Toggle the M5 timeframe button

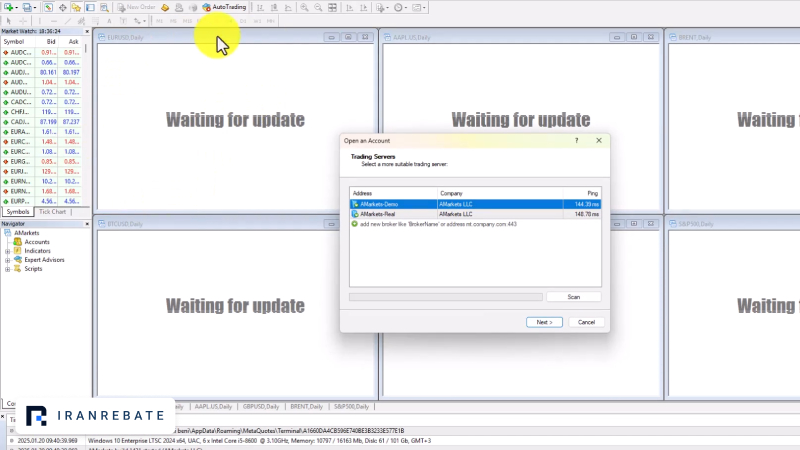click(x=173, y=21)
